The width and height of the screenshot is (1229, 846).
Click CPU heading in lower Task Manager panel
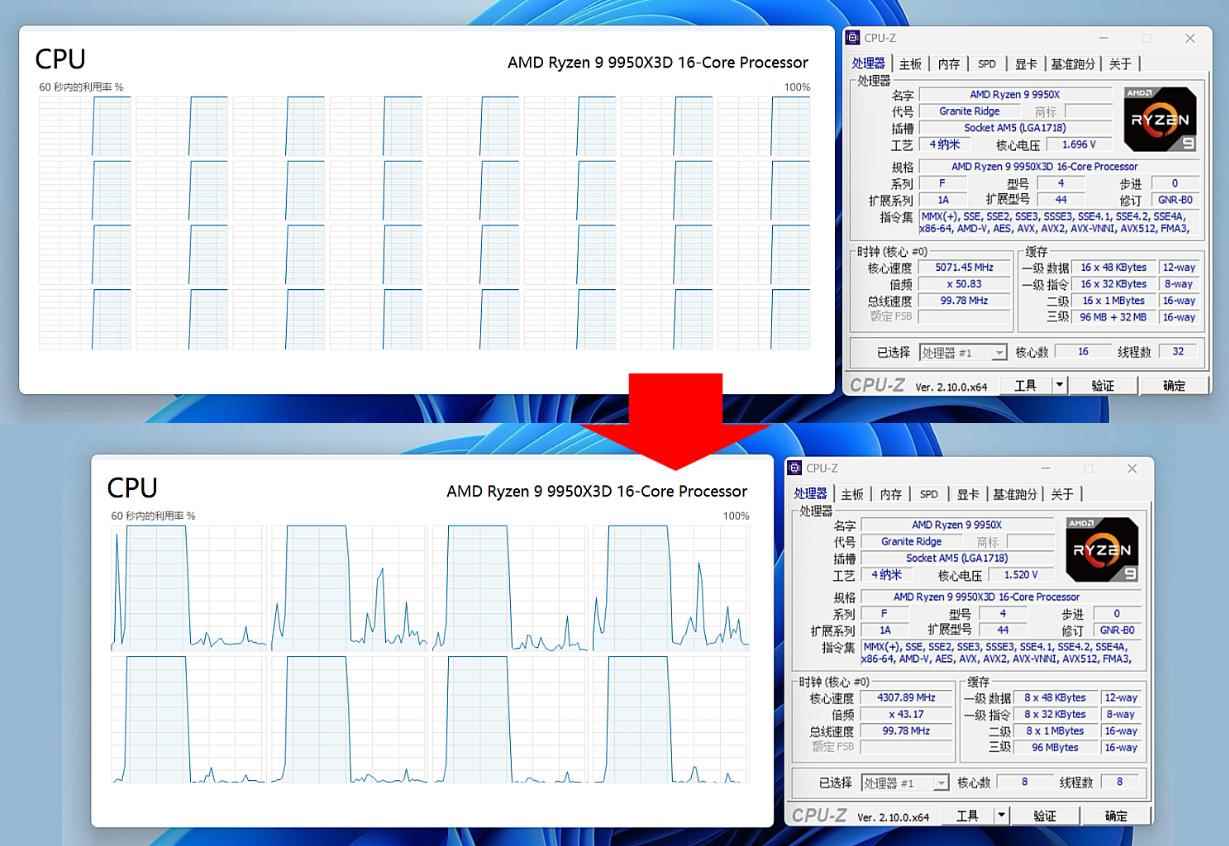click(x=132, y=488)
